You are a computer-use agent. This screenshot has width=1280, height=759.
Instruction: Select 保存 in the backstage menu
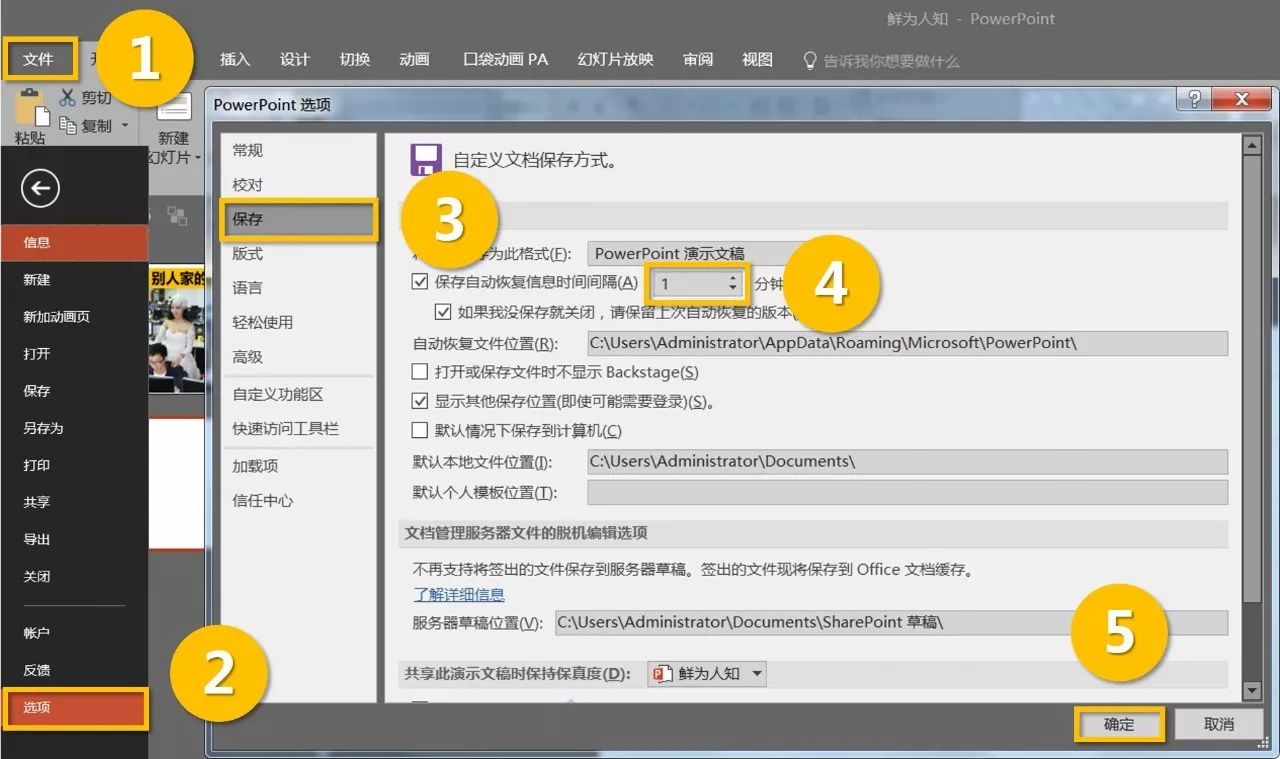pos(74,391)
